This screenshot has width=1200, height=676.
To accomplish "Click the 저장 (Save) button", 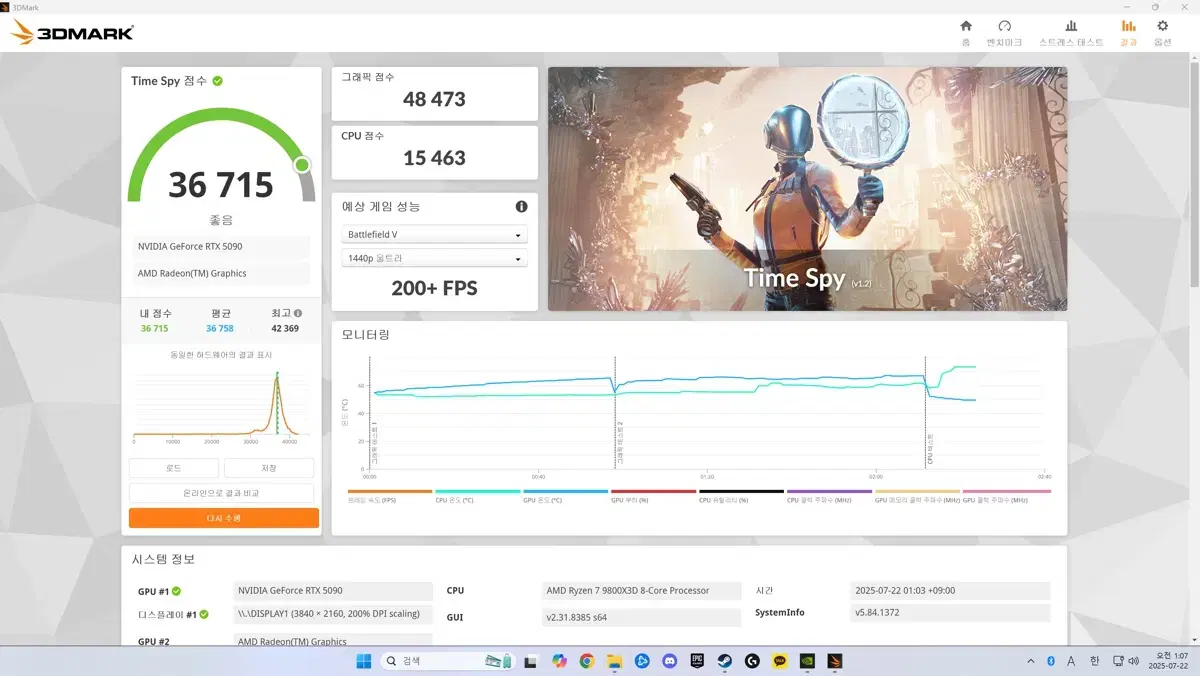I will (269, 468).
